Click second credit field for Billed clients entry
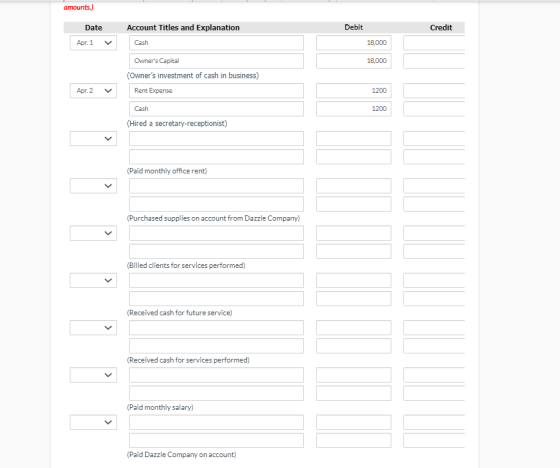The width and height of the screenshot is (560, 468). tap(434, 252)
